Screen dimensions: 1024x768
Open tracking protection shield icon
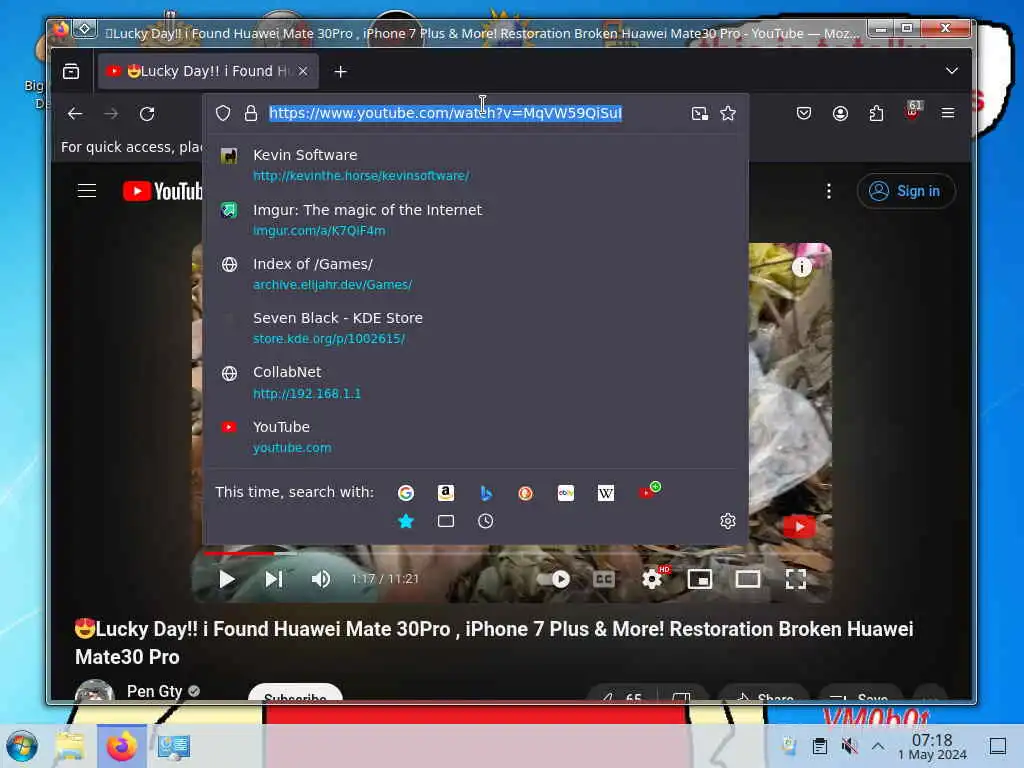click(223, 114)
